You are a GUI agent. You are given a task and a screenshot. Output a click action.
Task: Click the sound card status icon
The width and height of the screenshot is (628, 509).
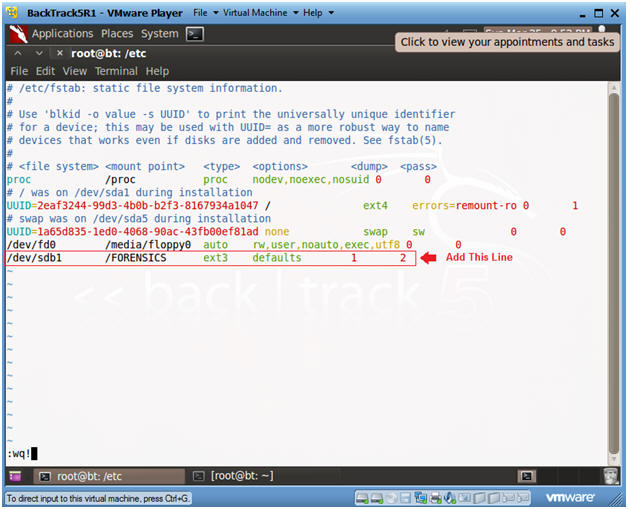[450, 498]
